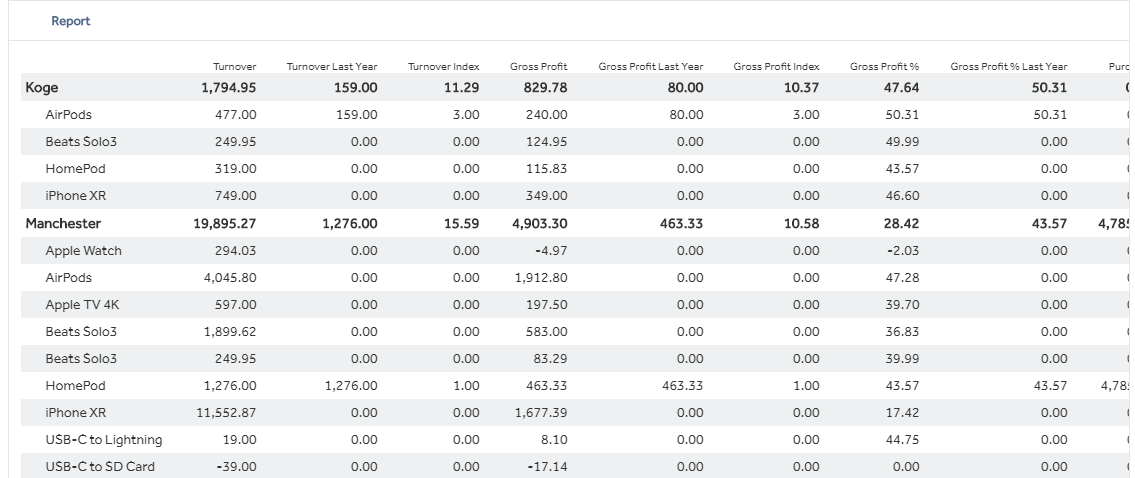Click Manchester gross profit index 10.58
This screenshot has width=1135, height=478.
(801, 223)
